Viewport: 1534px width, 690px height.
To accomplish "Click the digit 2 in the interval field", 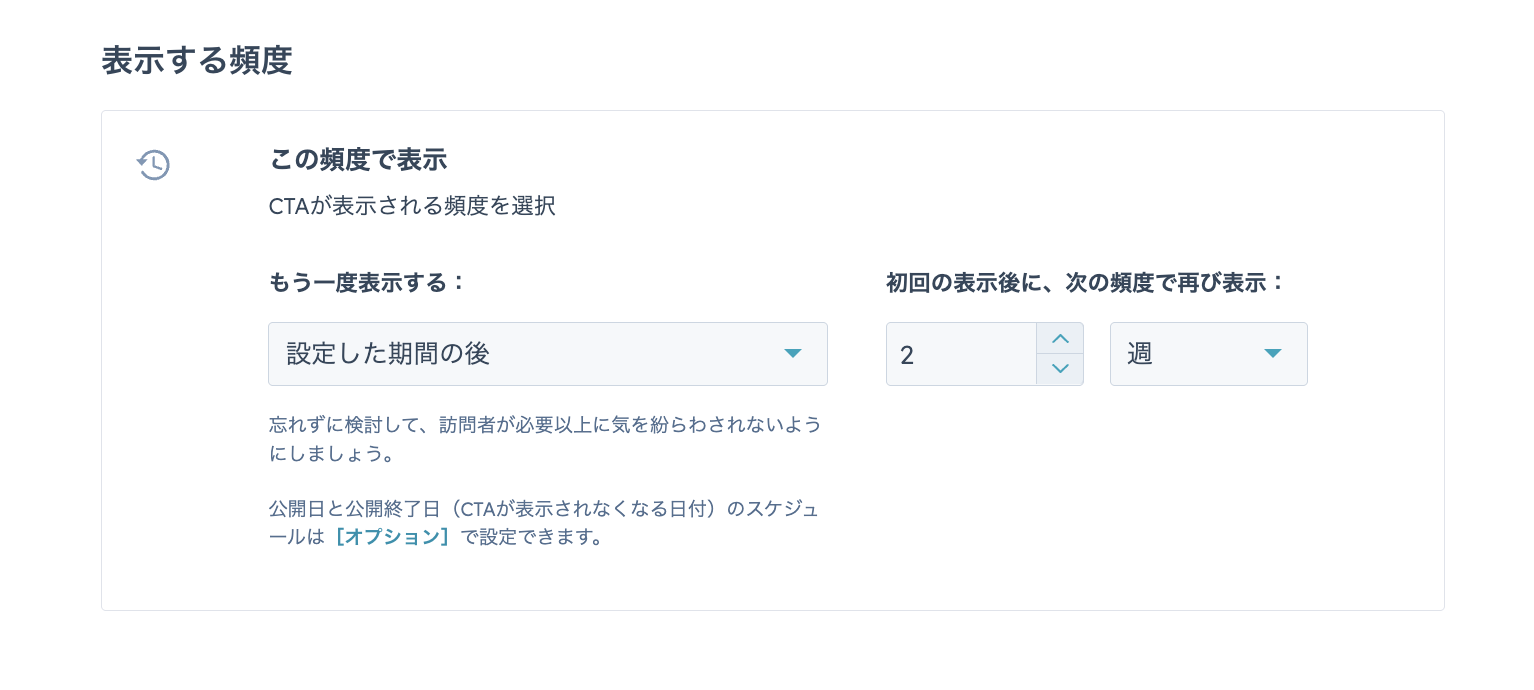I will click(907, 355).
